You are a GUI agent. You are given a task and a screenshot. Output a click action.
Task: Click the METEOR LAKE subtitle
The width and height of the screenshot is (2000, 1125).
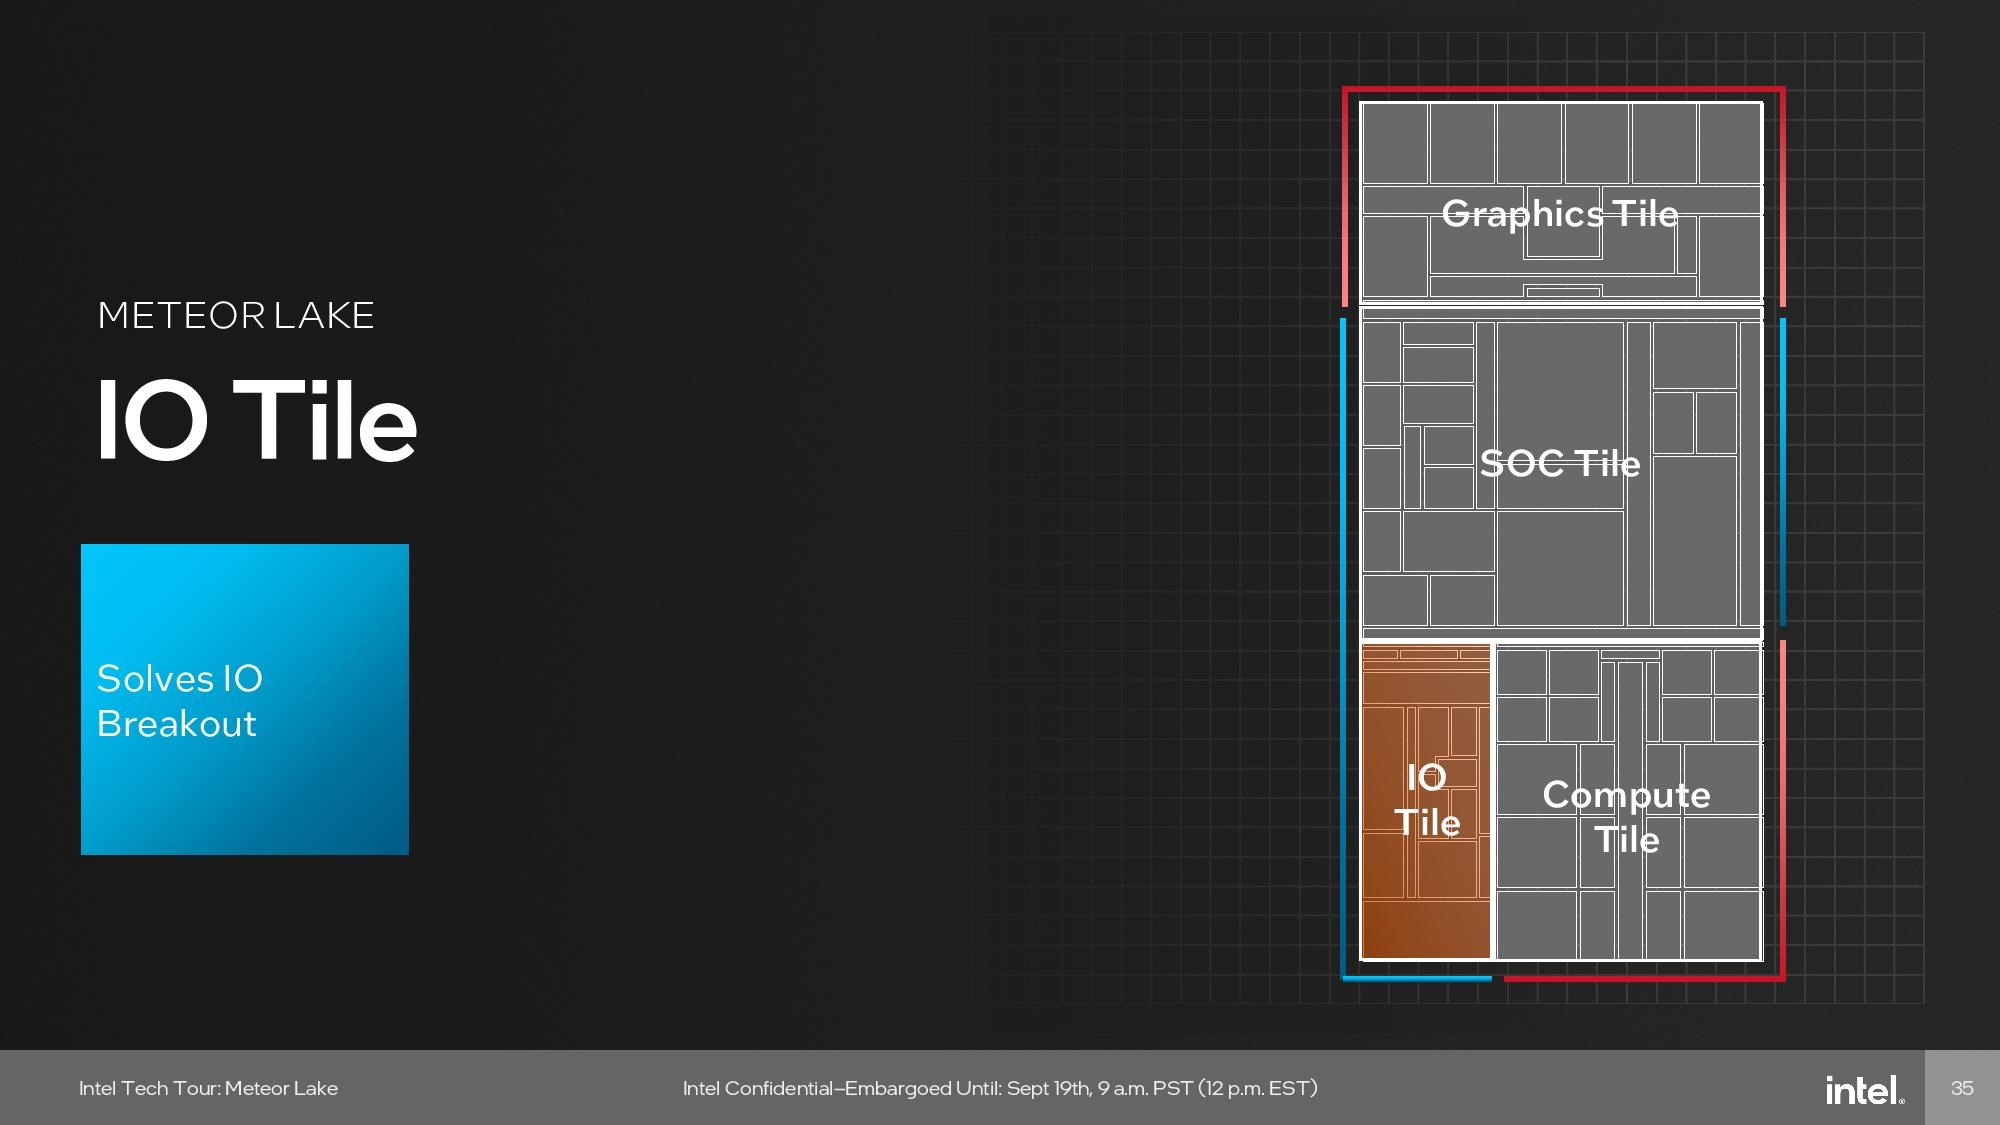tap(236, 316)
